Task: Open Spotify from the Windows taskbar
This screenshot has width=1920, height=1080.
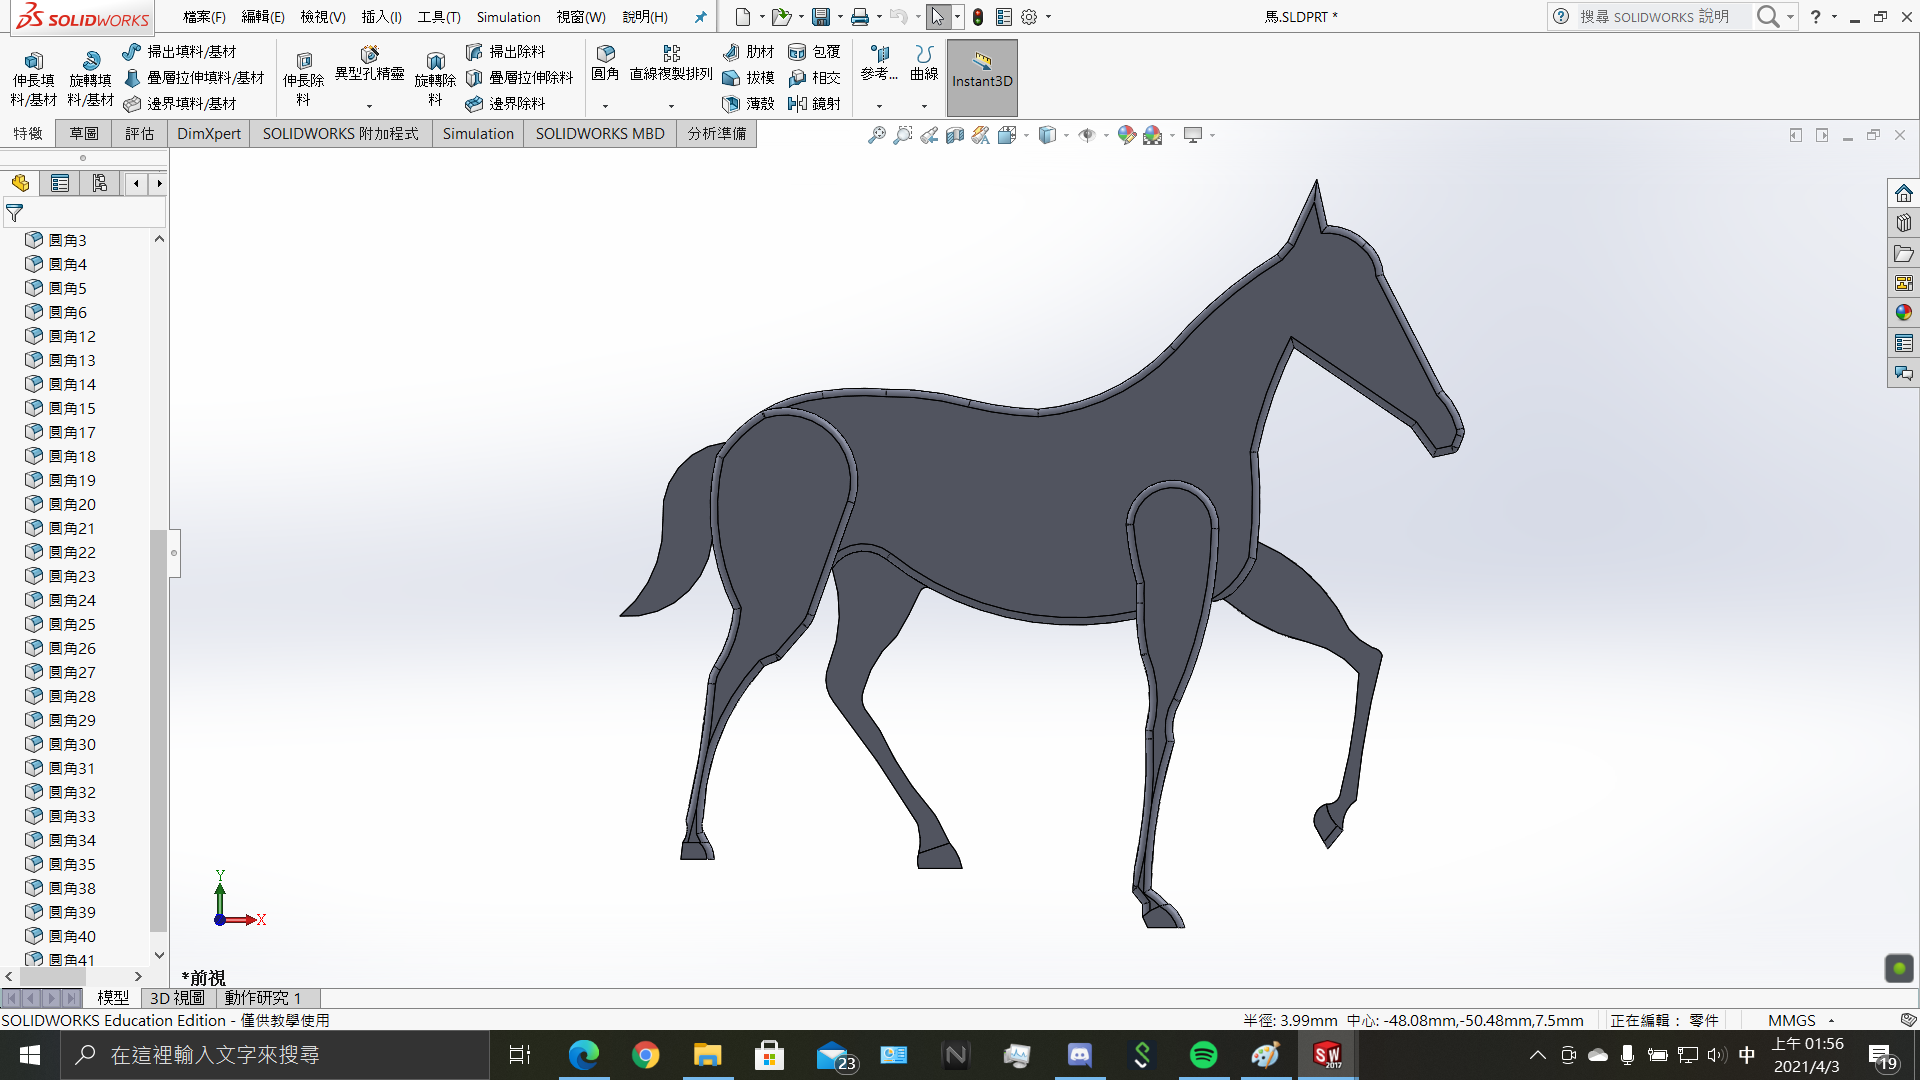Action: click(x=1203, y=1055)
